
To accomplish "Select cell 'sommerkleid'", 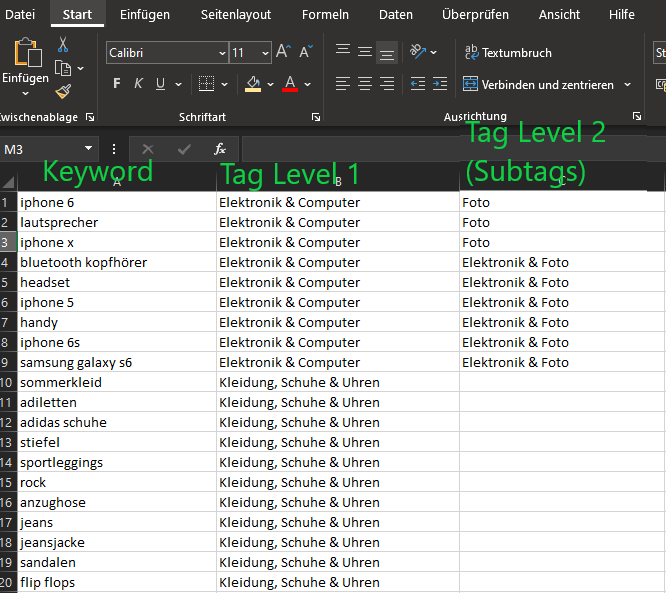I will 117,382.
